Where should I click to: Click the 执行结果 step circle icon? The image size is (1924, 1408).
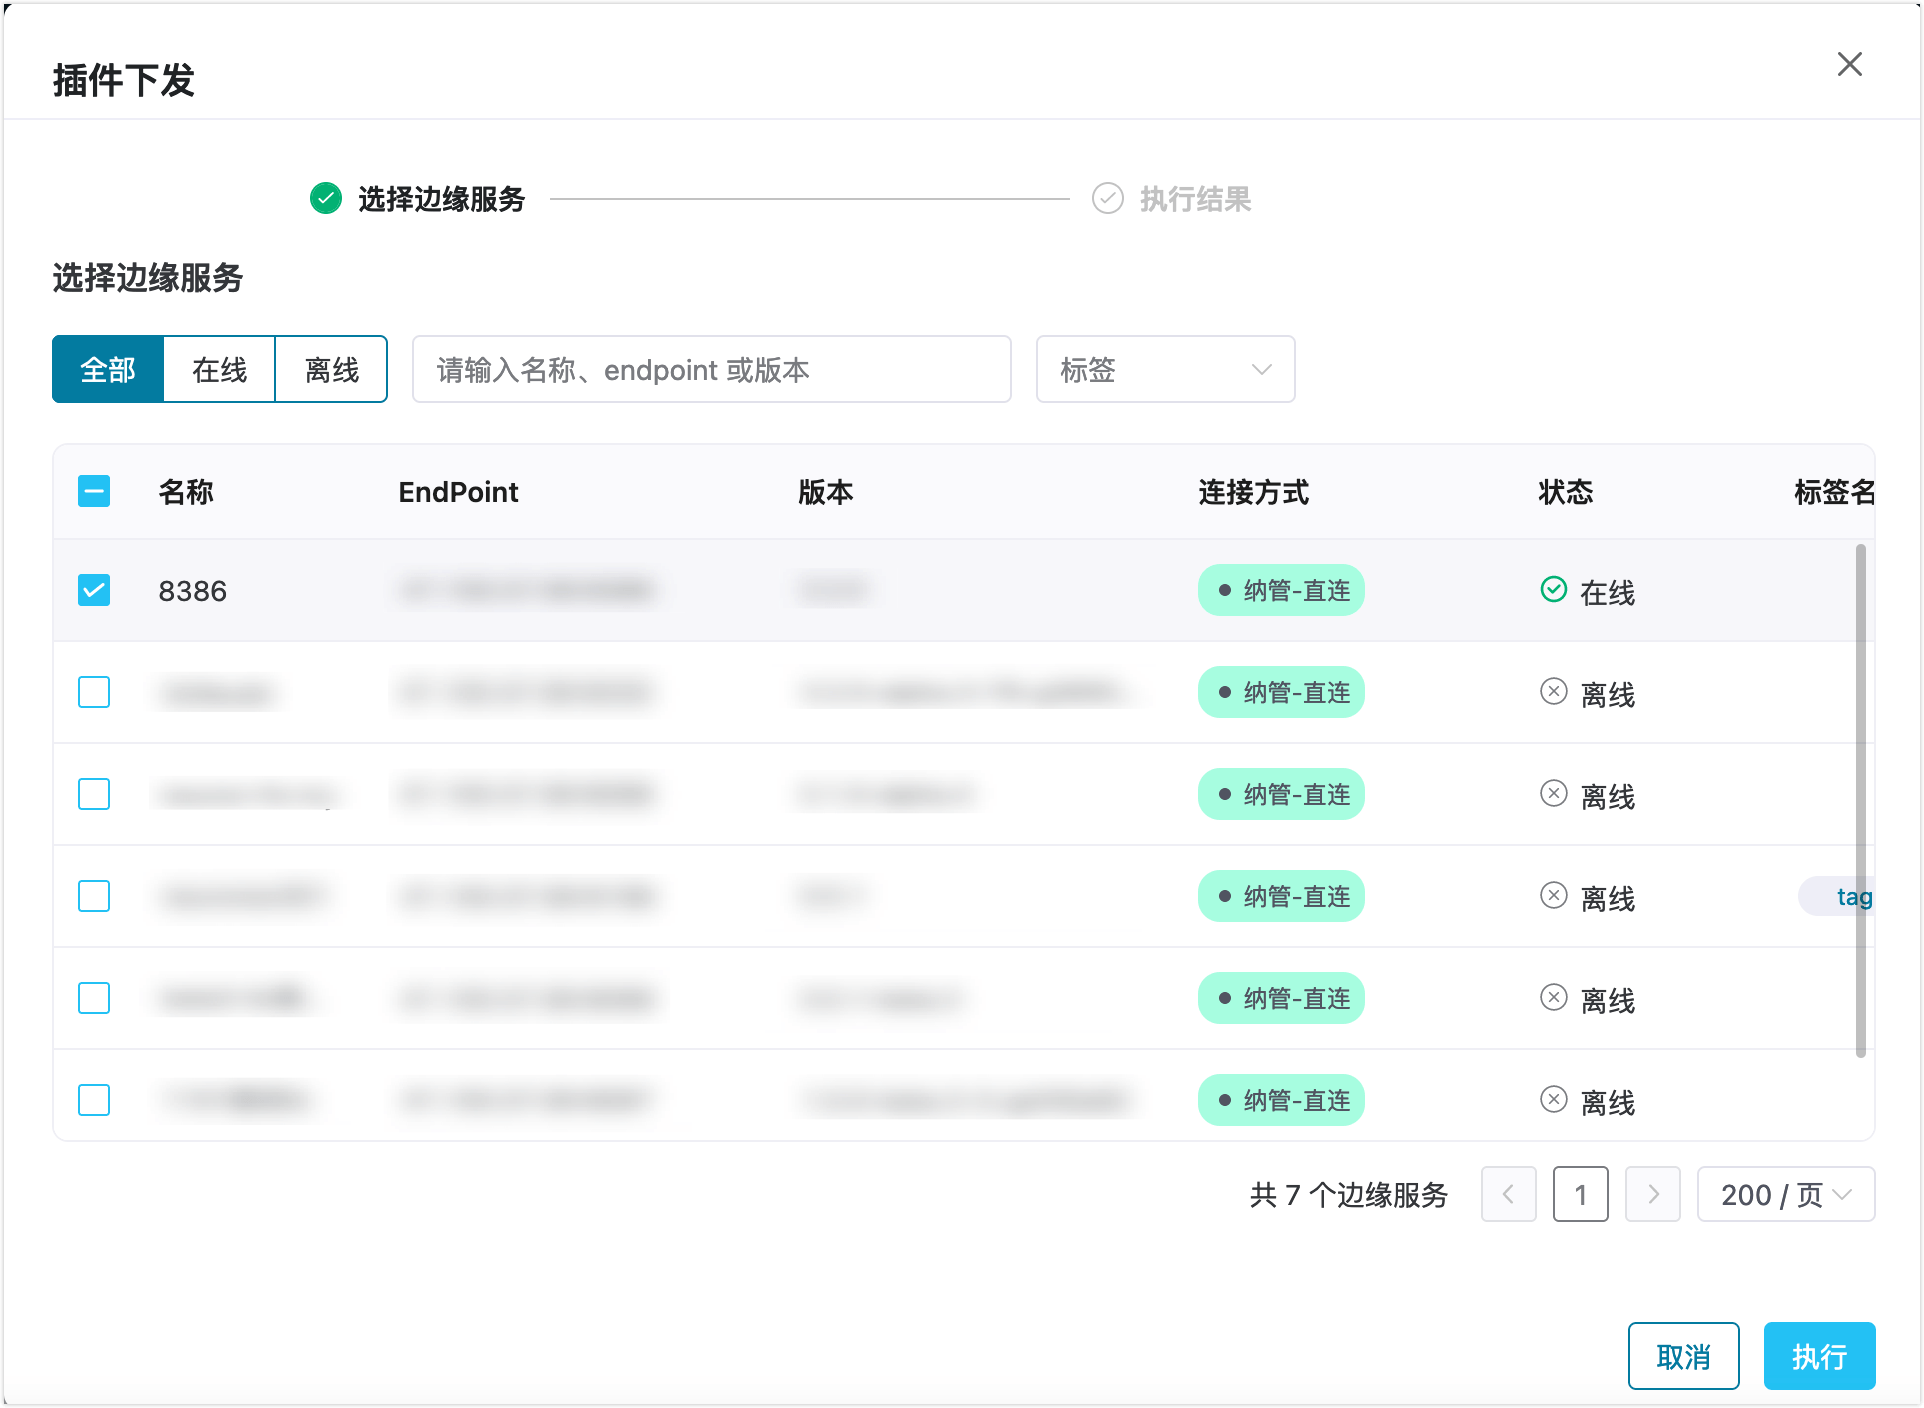click(1107, 199)
